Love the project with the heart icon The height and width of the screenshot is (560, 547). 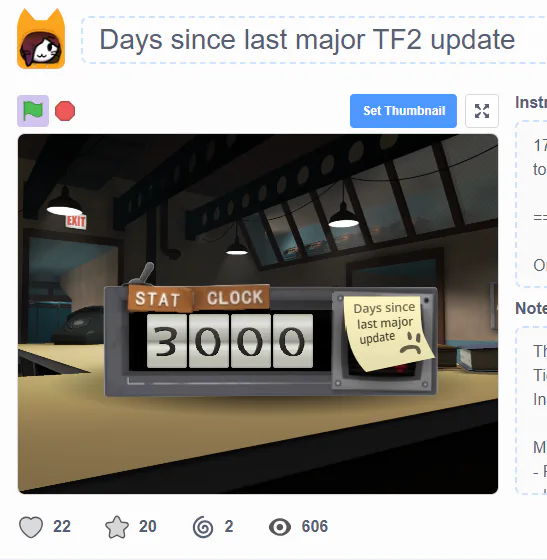tap(31, 526)
